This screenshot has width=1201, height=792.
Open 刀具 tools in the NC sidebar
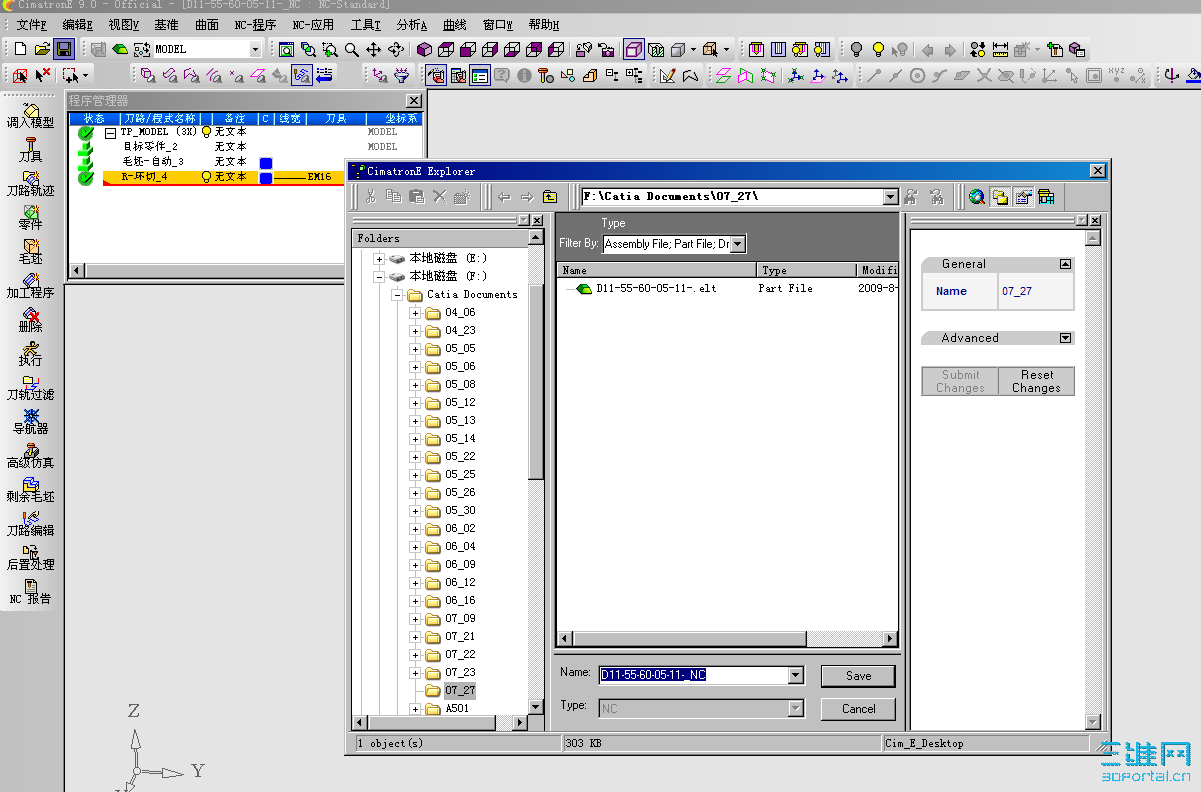click(30, 149)
